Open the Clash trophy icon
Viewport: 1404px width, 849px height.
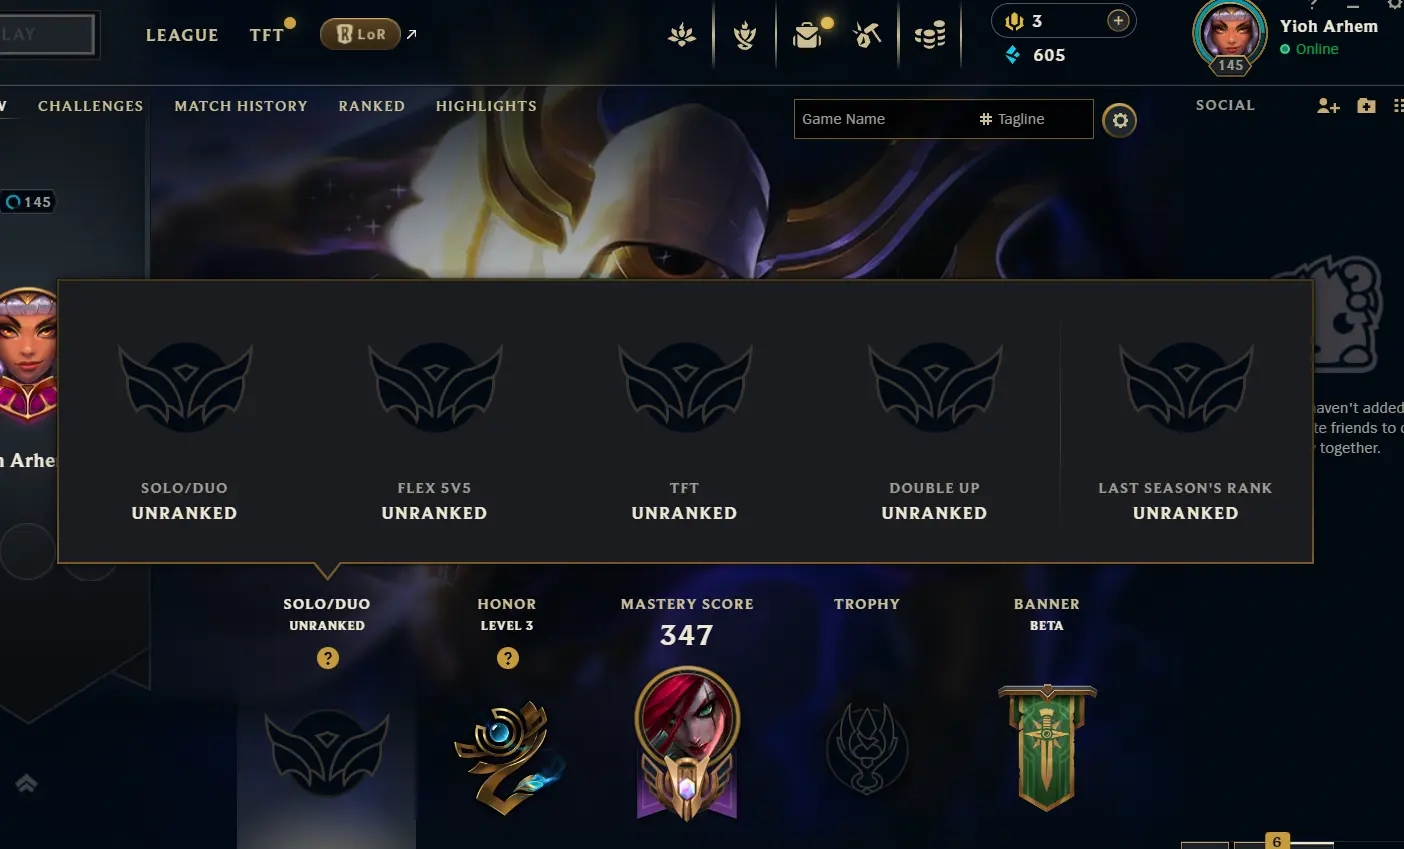point(745,36)
